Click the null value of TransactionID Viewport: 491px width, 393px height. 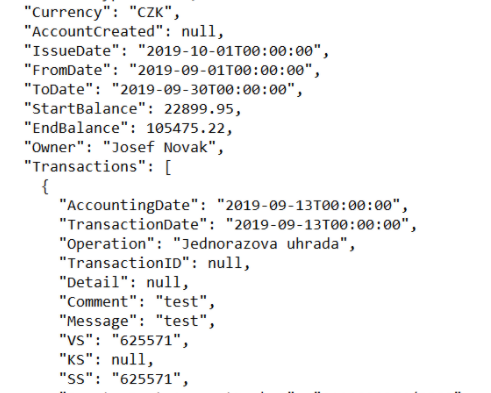[x=225, y=263]
